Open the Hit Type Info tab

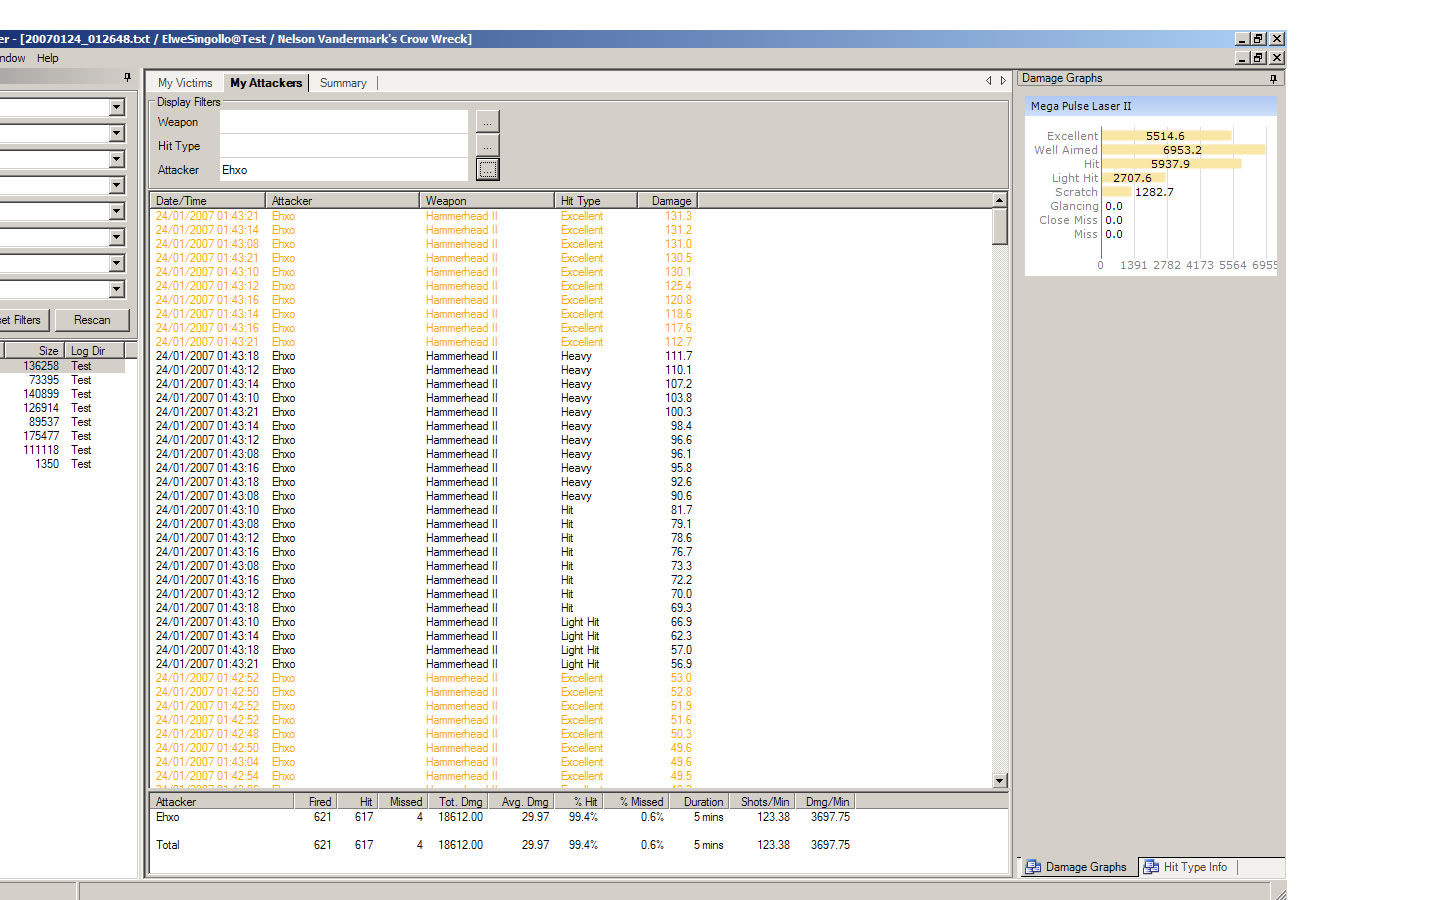[1186, 867]
